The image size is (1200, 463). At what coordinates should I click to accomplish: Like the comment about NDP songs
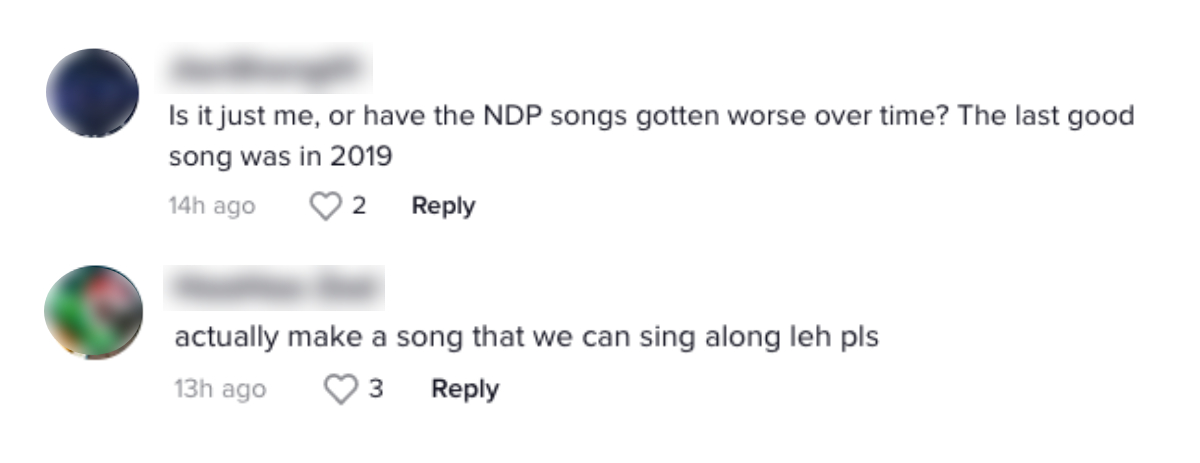pos(325,207)
